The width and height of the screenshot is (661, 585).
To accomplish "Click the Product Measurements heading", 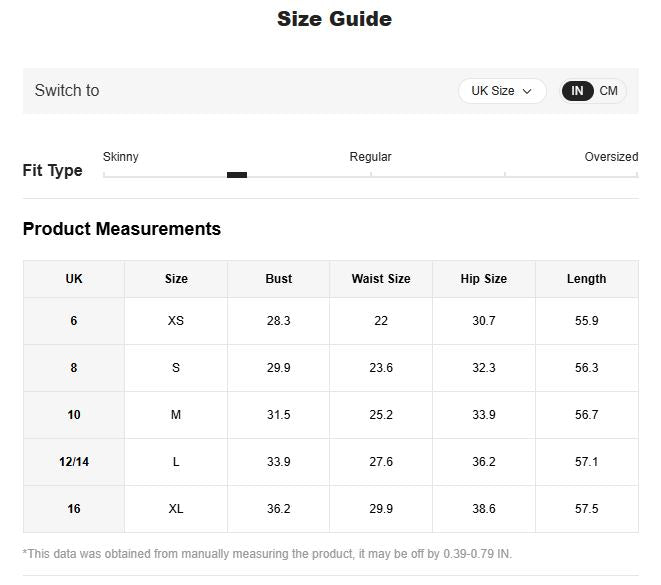I will tap(122, 229).
